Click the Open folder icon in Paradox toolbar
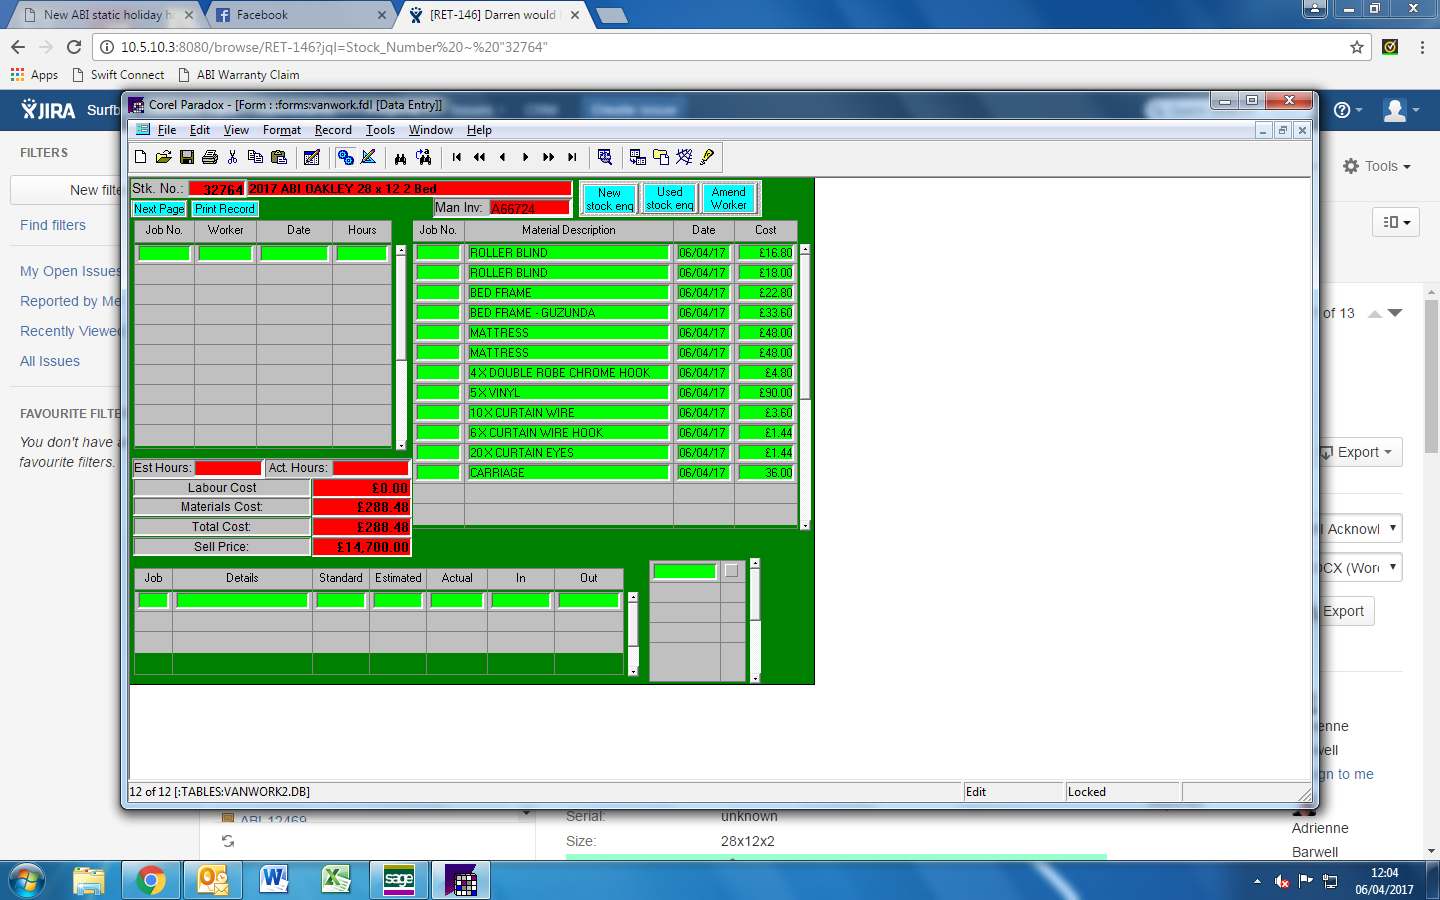Image resolution: width=1440 pixels, height=900 pixels. (164, 157)
